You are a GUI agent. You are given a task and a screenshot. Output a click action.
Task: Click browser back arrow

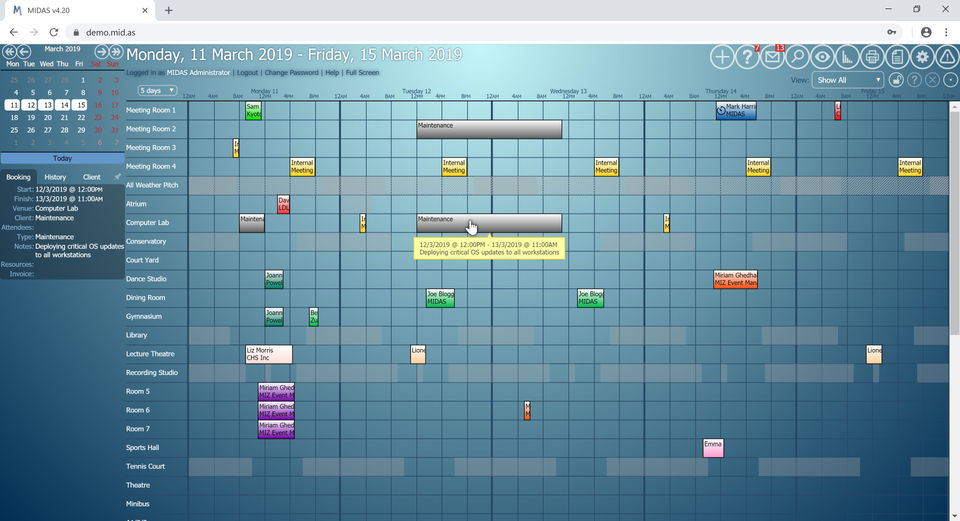coord(13,32)
